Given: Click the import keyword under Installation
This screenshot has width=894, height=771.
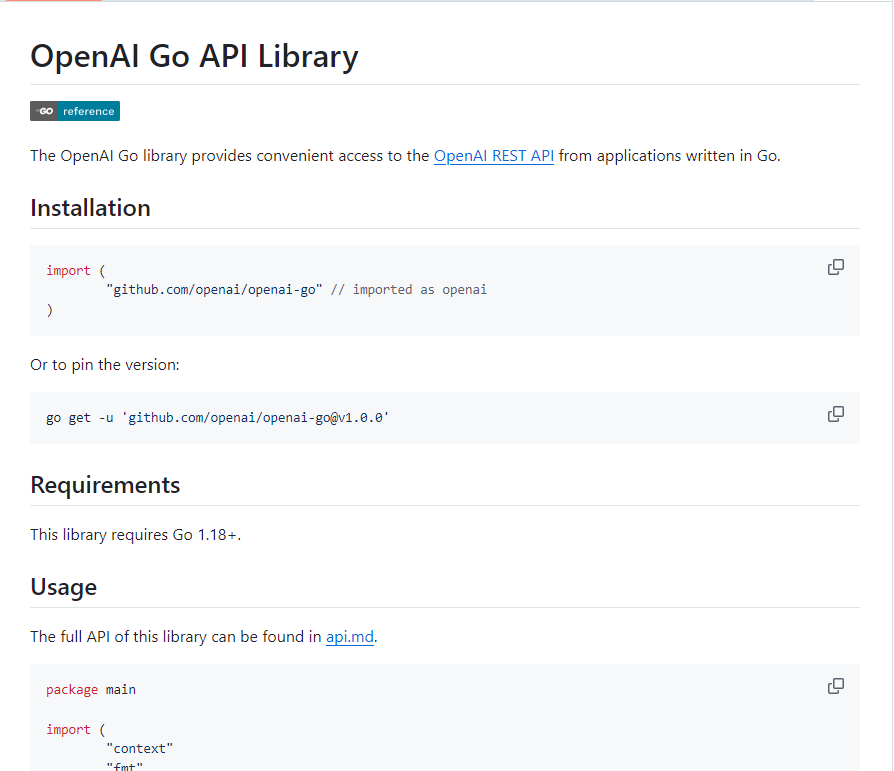Looking at the screenshot, I should tap(68, 271).
